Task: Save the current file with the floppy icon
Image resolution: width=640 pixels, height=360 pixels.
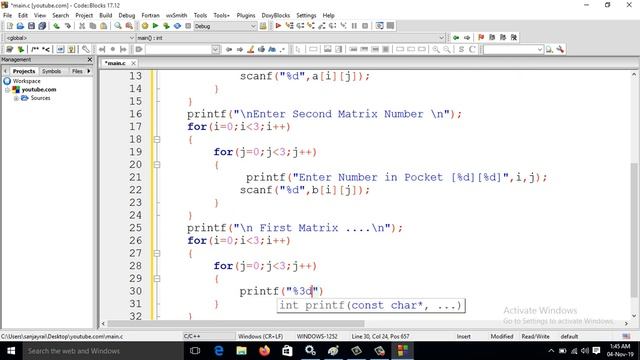Action: pyautogui.click(x=31, y=26)
